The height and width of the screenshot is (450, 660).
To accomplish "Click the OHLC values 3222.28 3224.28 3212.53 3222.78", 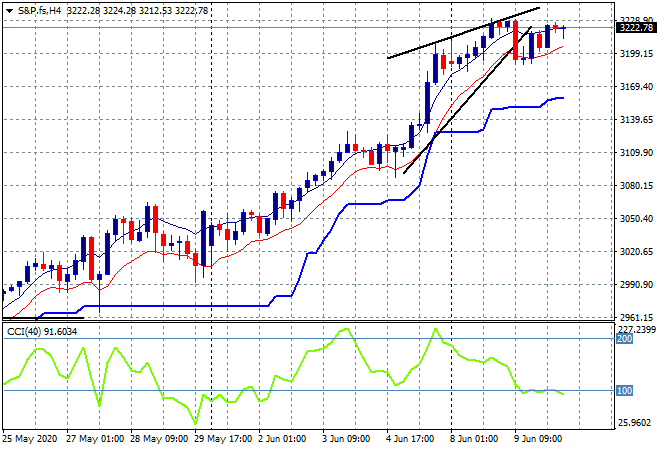I will (x=137, y=11).
